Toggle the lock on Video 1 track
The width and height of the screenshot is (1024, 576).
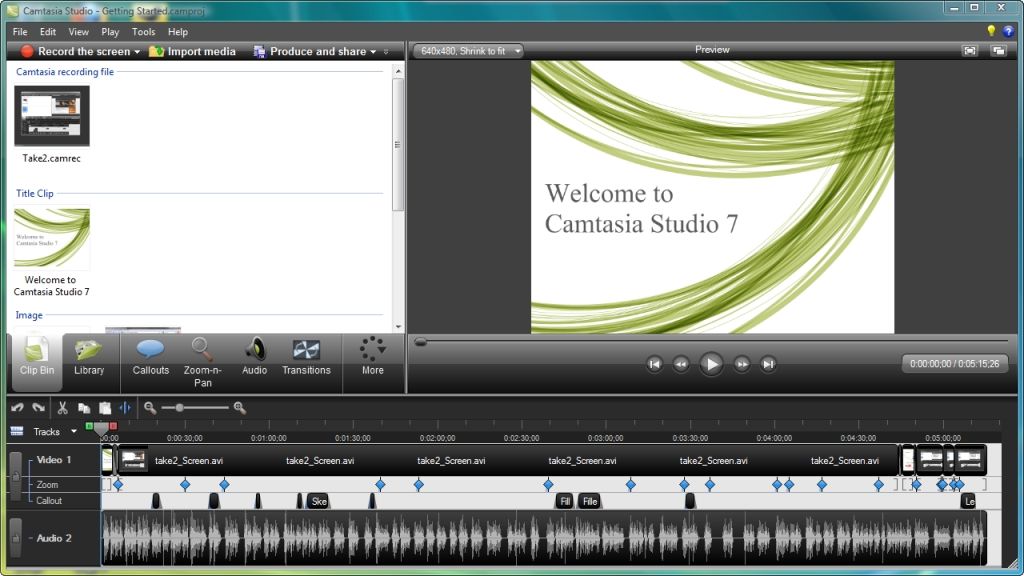pos(16,477)
